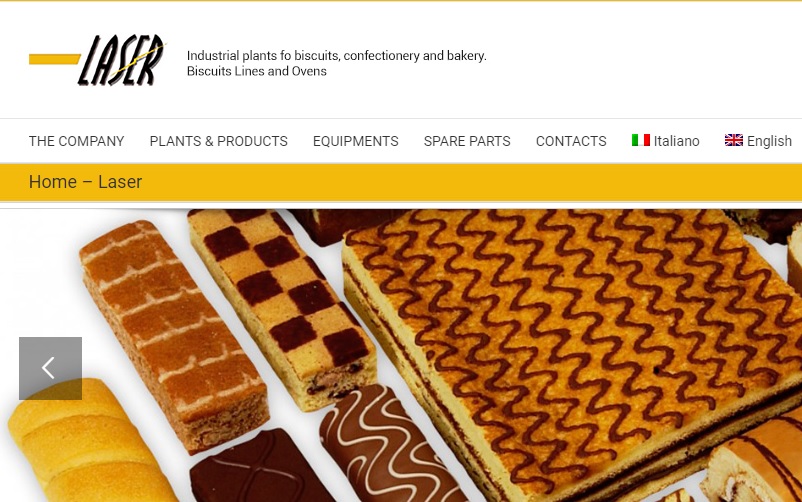Open EQUIPMENTS menu
This screenshot has width=802, height=502.
click(355, 141)
